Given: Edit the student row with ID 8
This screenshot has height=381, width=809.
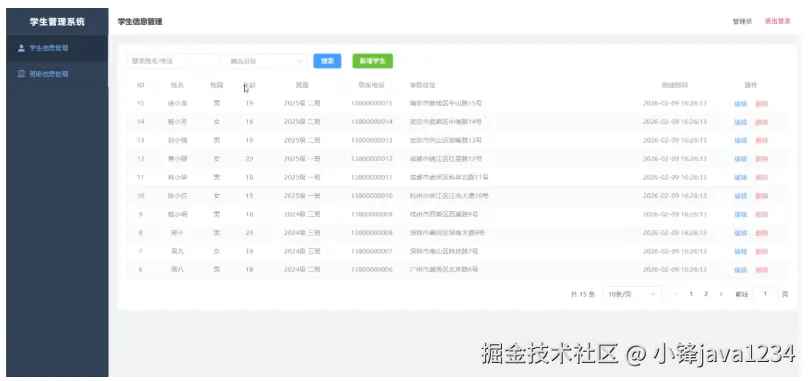Looking at the screenshot, I should [740, 233].
